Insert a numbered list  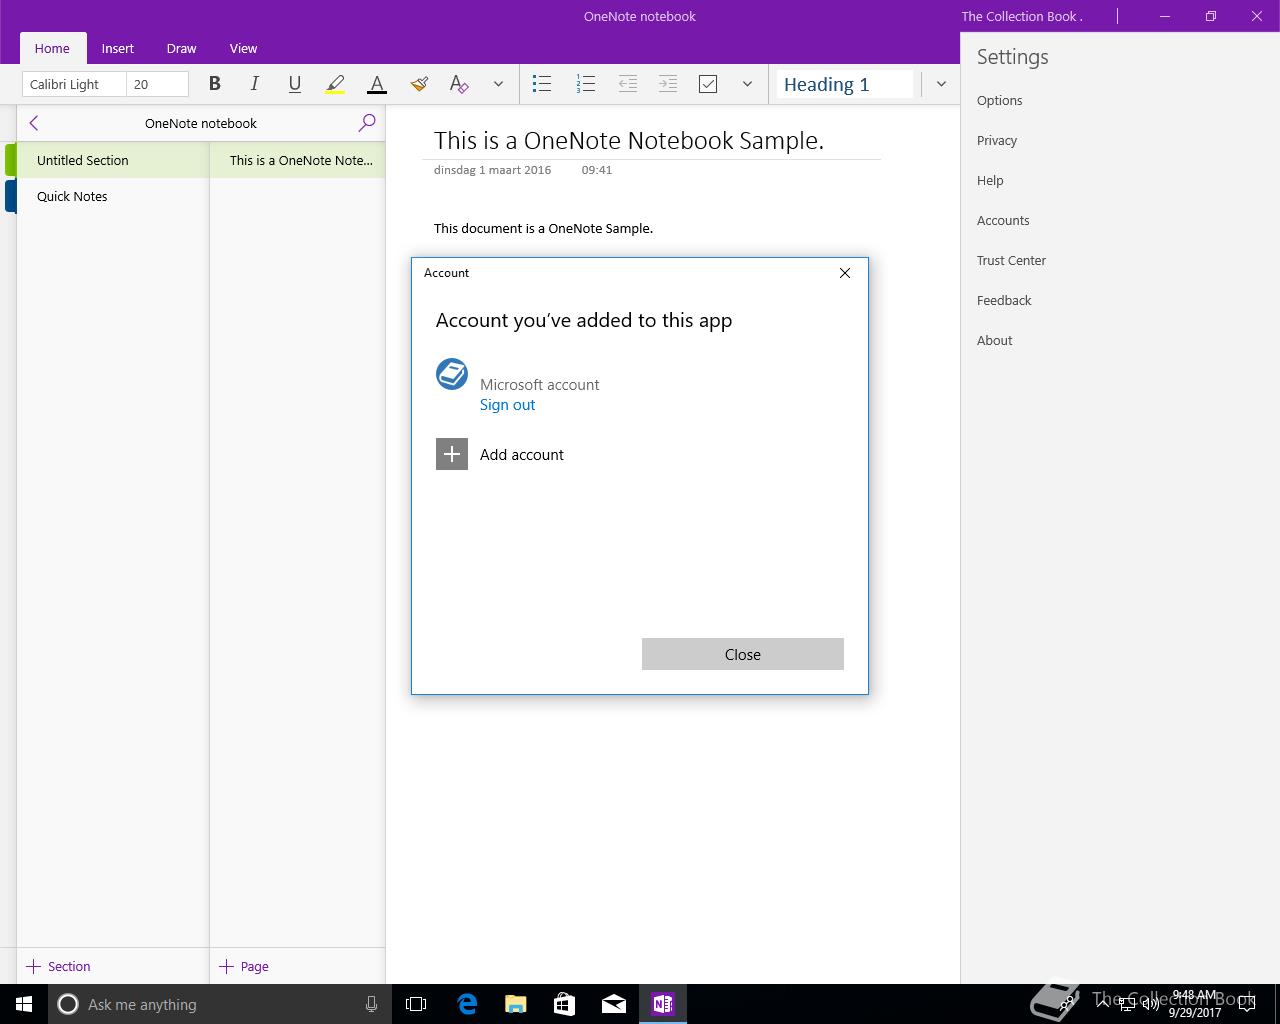(x=586, y=84)
